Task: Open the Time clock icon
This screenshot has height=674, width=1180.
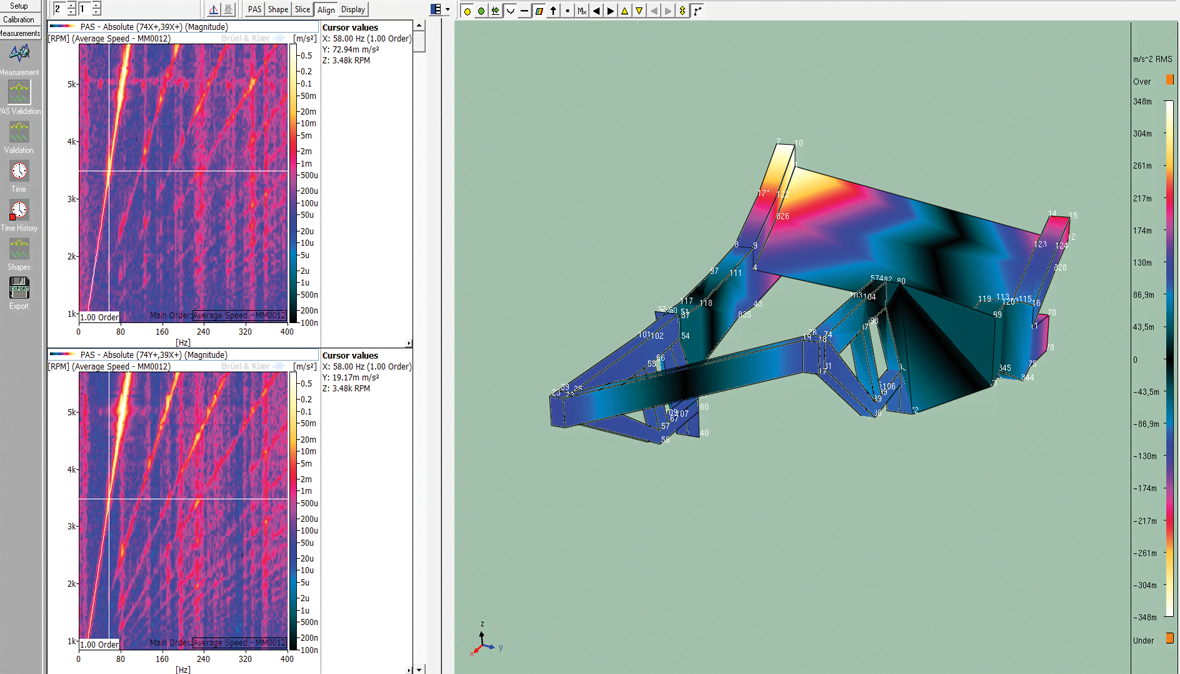Action: click(x=19, y=171)
